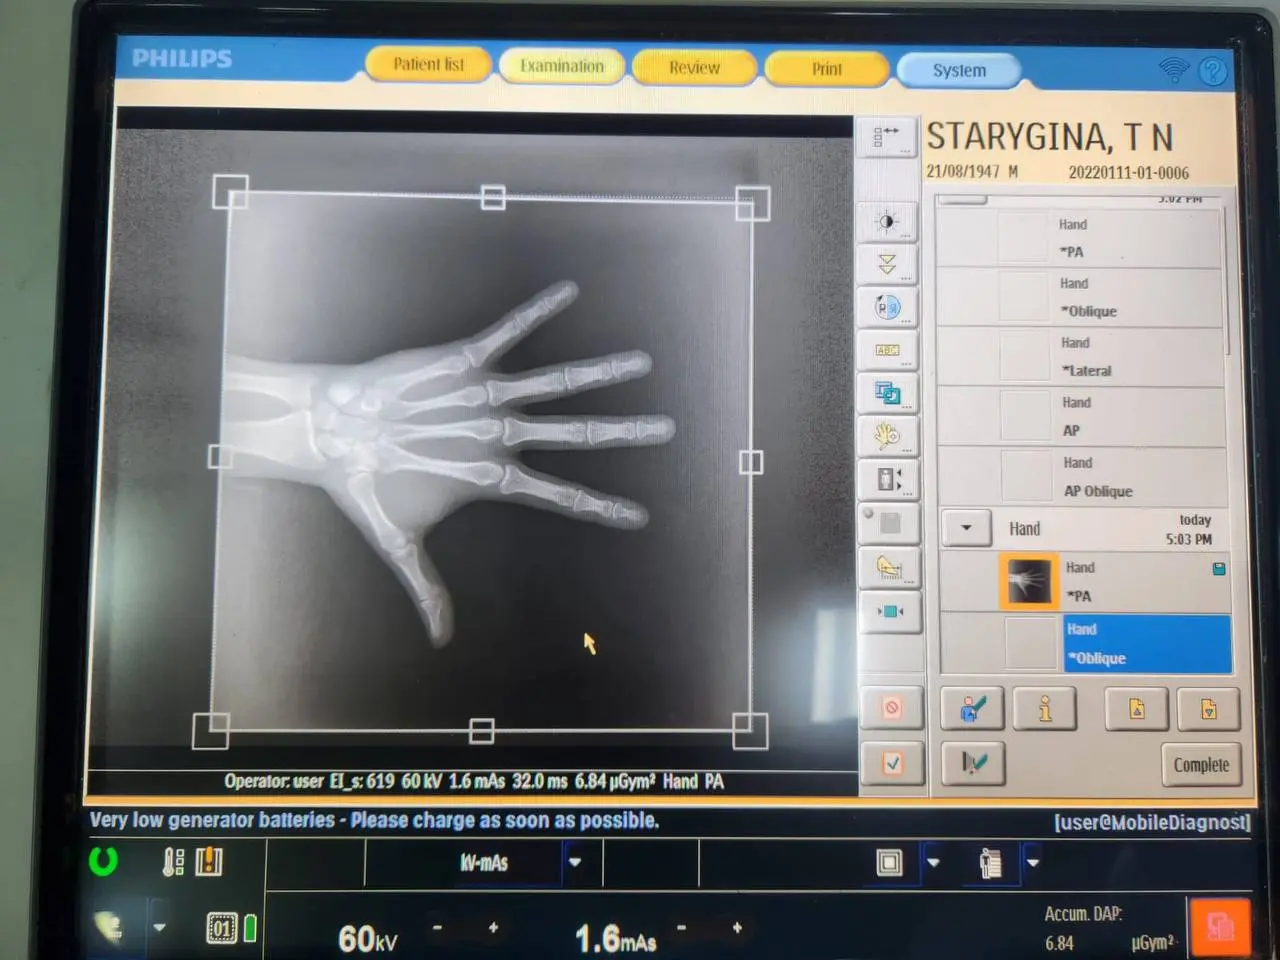
Task: Click the battery warning exclamation icon
Action: [209, 861]
